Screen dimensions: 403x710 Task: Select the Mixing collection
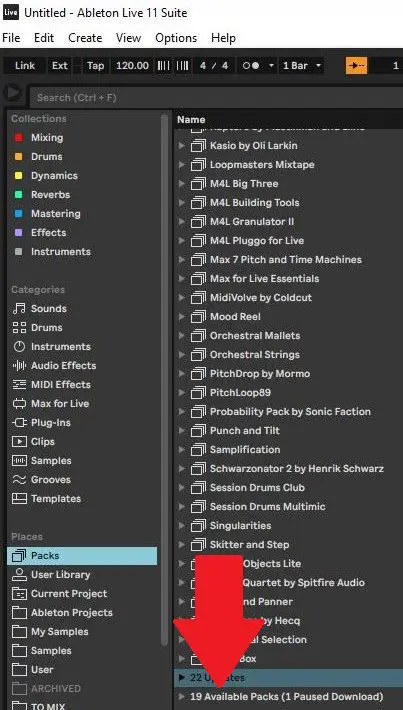(x=39, y=137)
